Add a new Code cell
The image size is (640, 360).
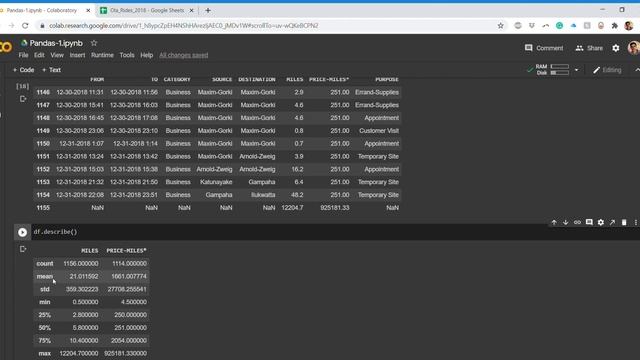click(x=23, y=70)
